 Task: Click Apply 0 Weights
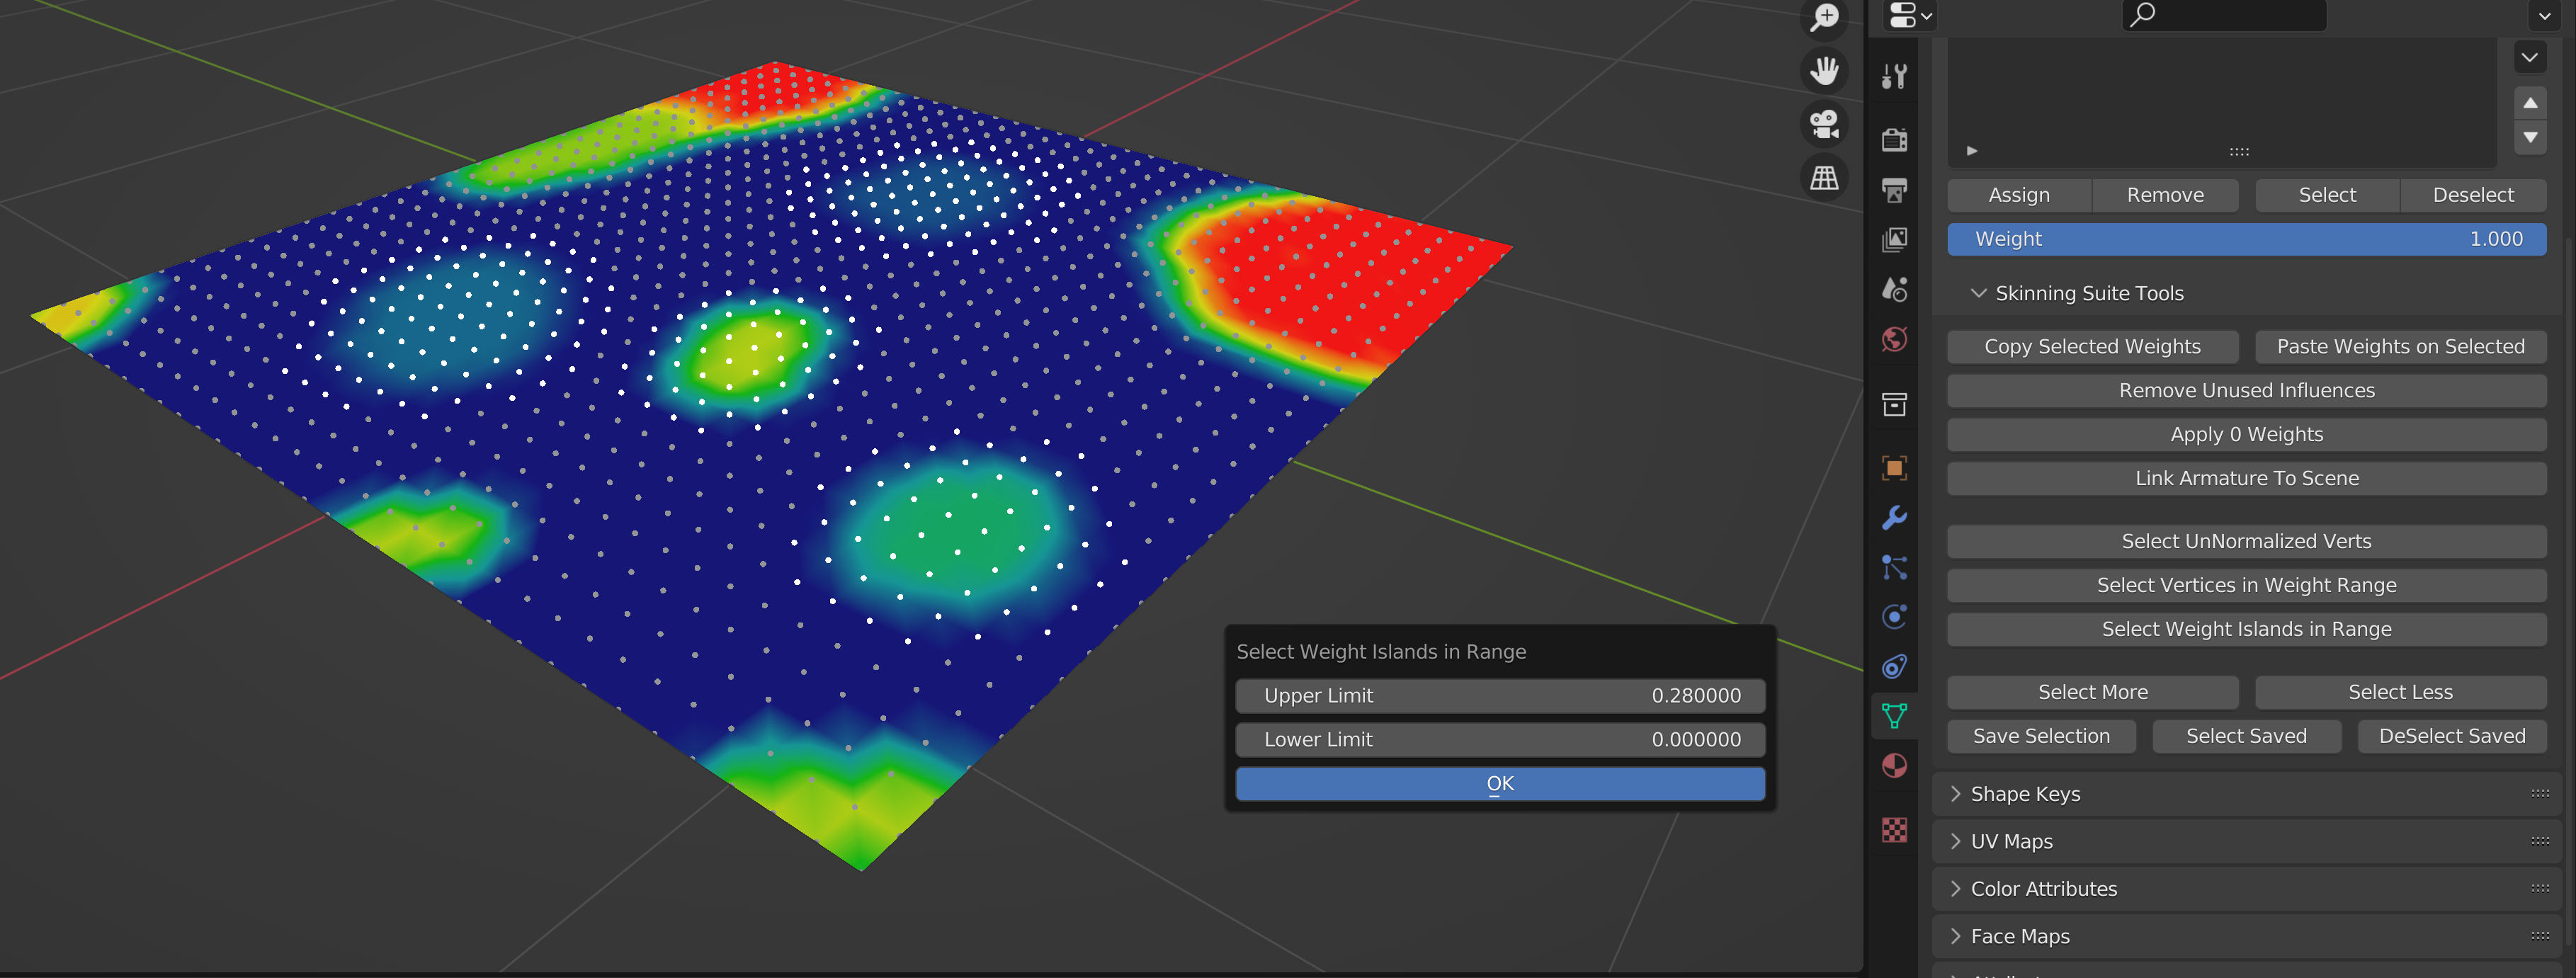click(x=2246, y=435)
